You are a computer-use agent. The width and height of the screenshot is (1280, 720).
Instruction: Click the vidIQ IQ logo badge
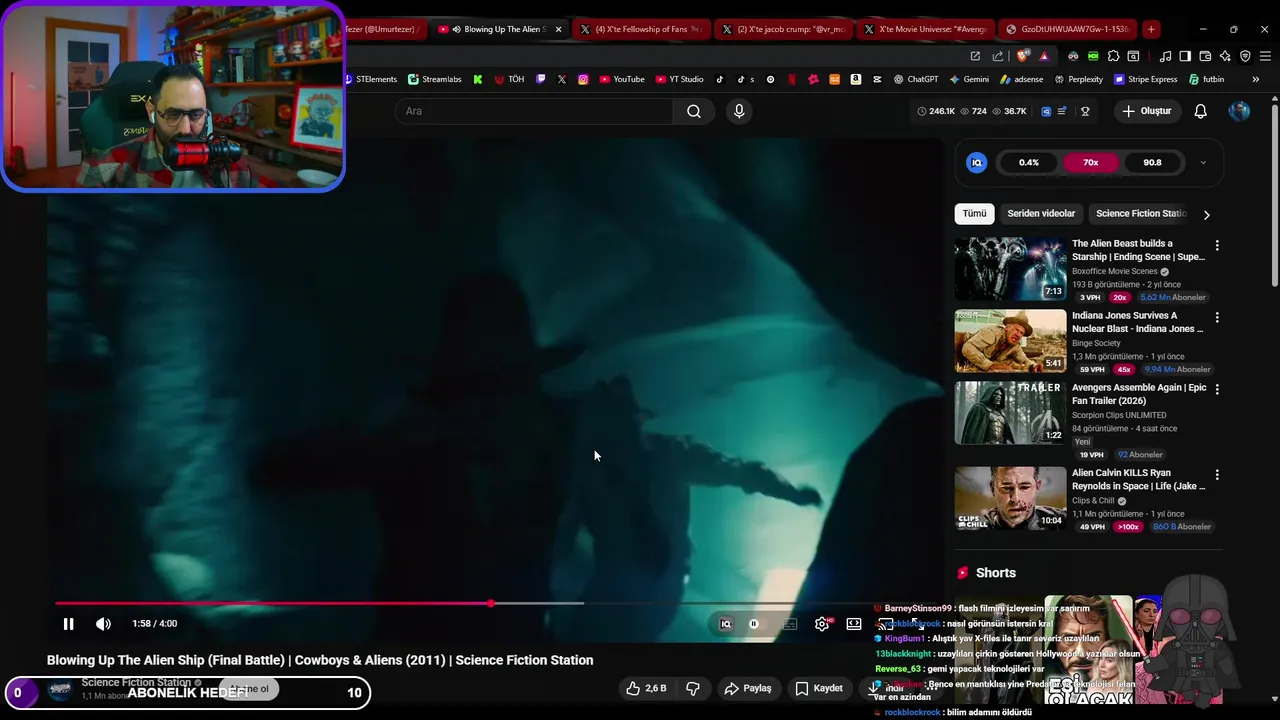(x=977, y=162)
